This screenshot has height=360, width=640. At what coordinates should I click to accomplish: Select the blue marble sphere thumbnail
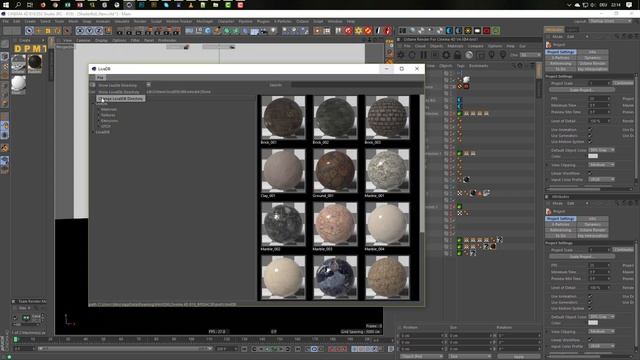pos(335,278)
